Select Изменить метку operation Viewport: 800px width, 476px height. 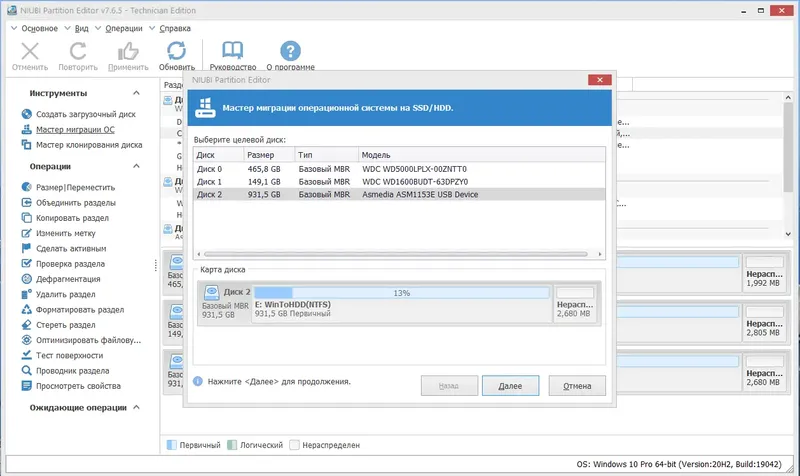point(65,233)
